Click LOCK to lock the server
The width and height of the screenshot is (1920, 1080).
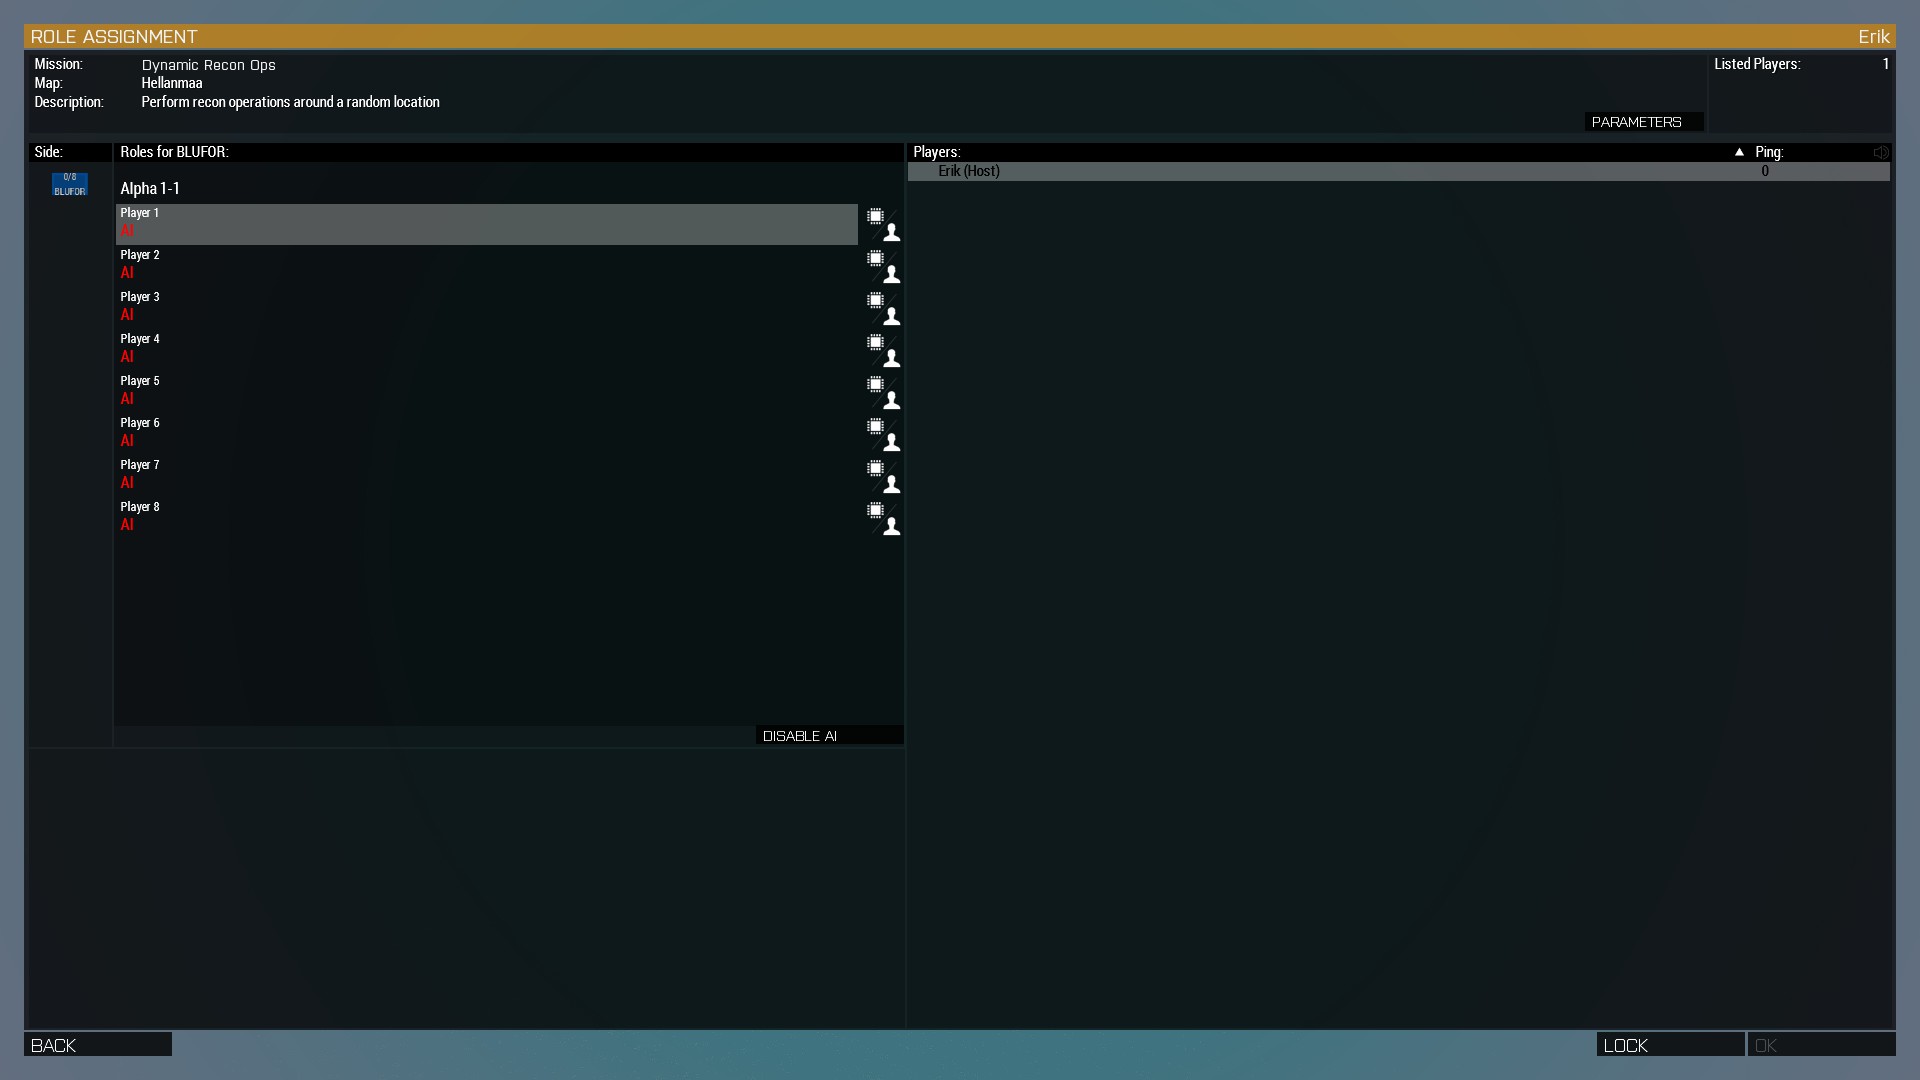[1669, 1045]
